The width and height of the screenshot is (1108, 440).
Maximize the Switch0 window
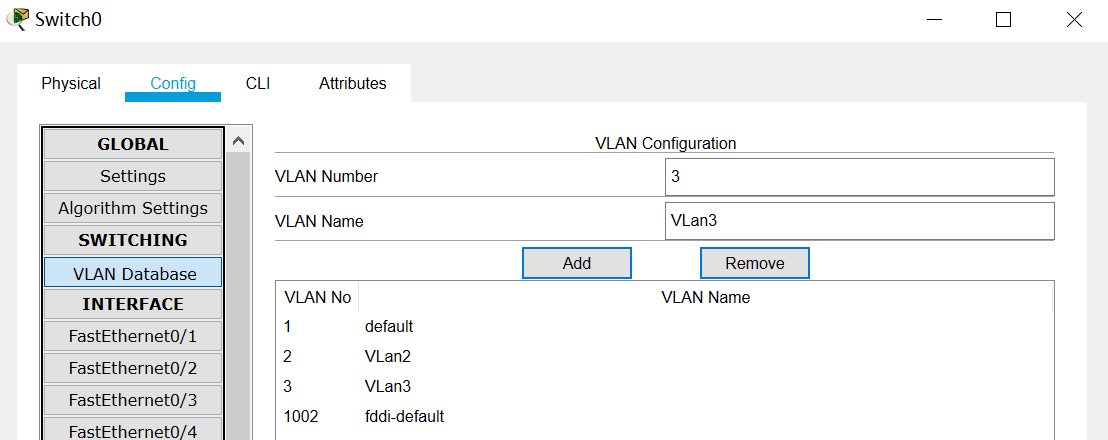[x=1003, y=19]
